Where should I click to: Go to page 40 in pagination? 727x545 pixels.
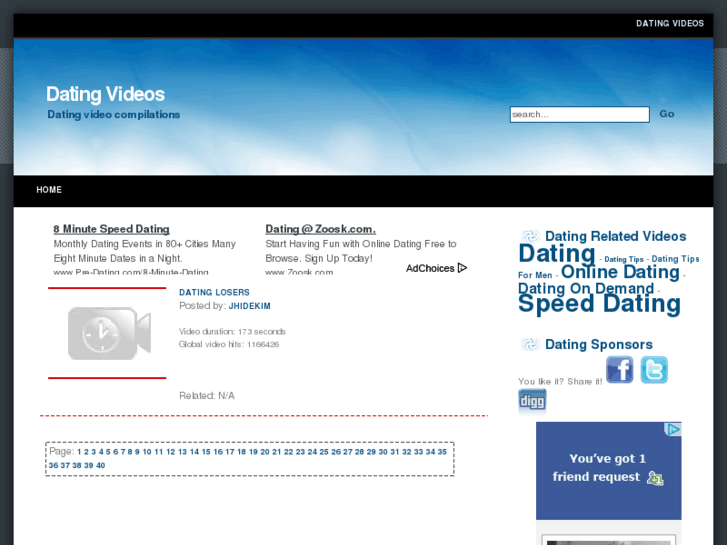(x=101, y=466)
